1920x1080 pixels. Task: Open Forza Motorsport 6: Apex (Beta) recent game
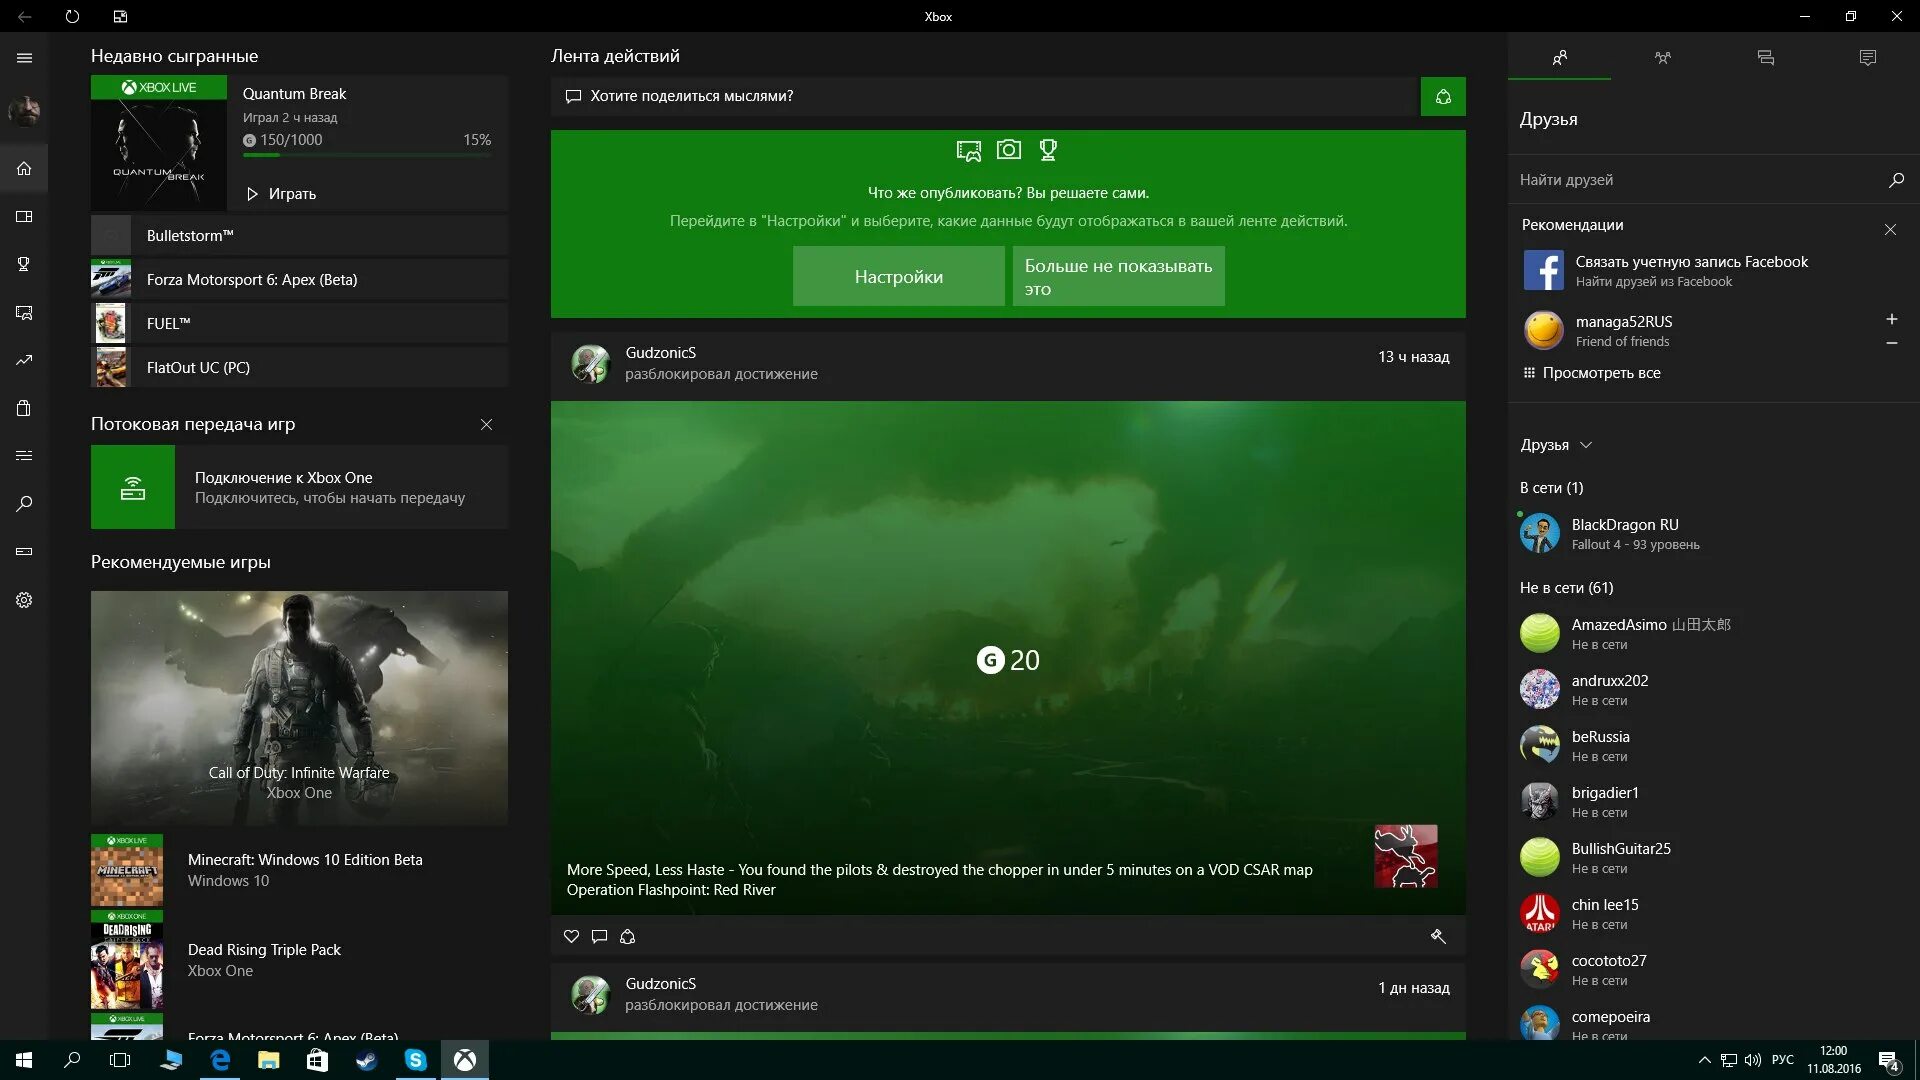[x=299, y=280]
